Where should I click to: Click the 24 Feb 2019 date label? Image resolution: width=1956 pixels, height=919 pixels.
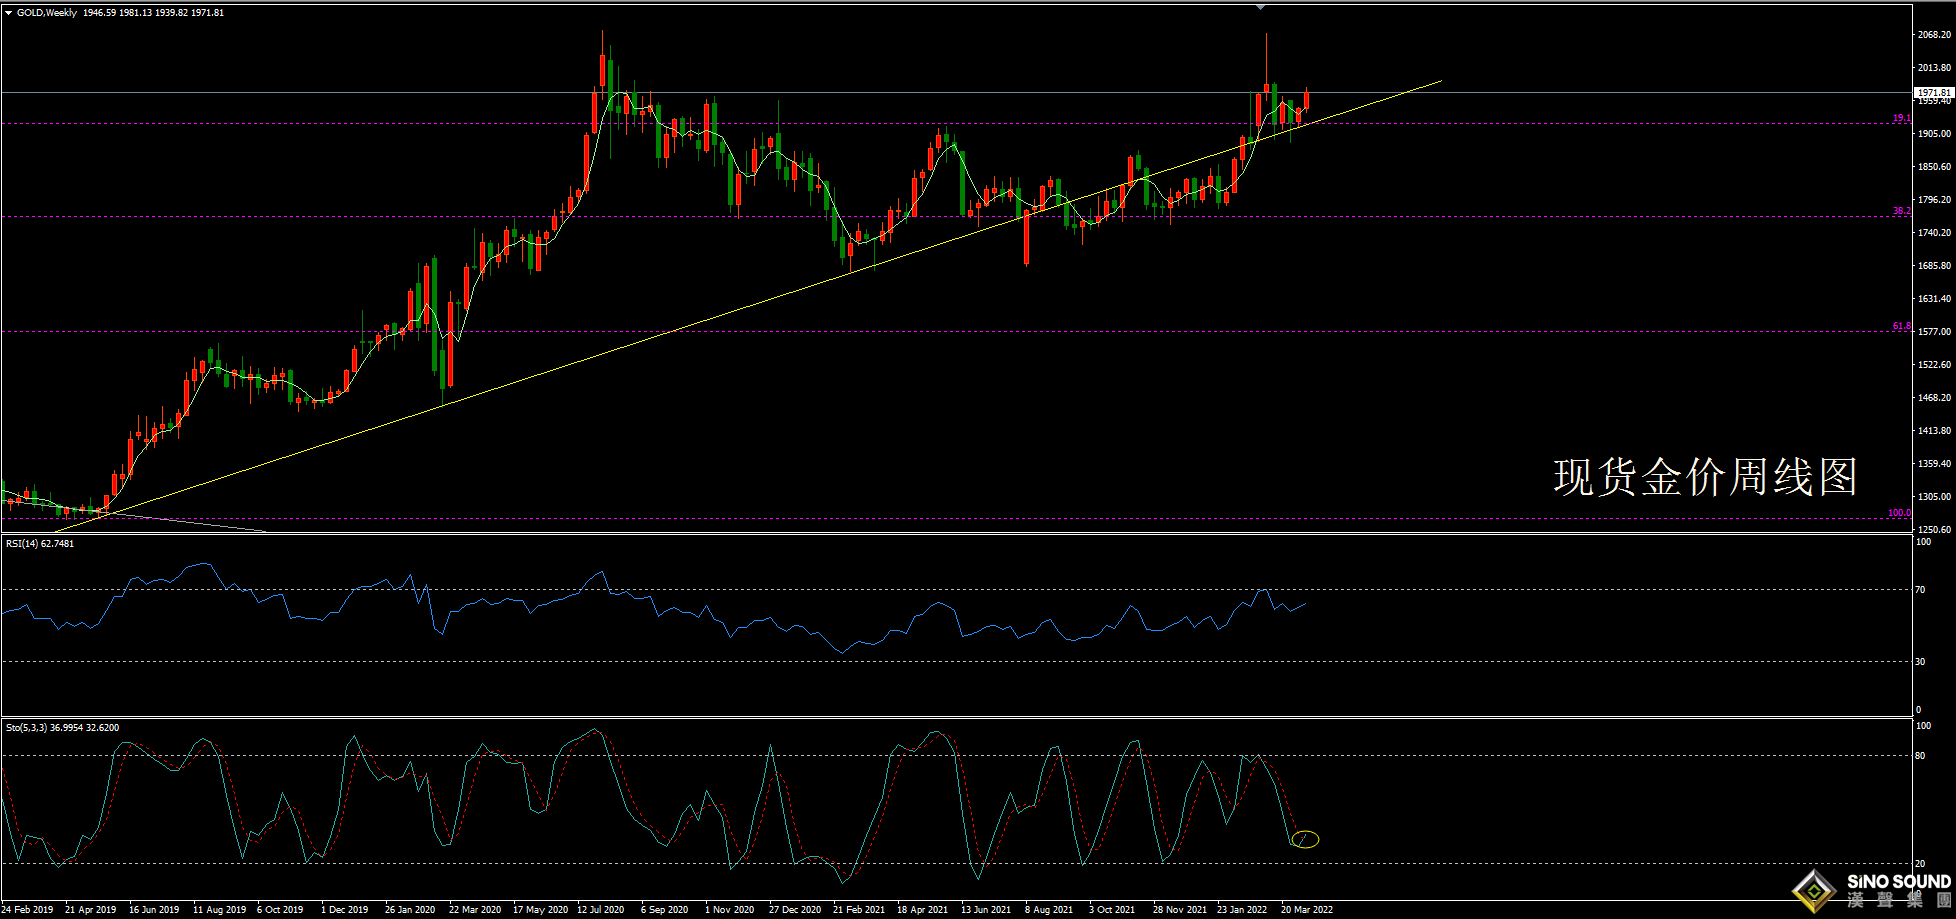[x=27, y=910]
